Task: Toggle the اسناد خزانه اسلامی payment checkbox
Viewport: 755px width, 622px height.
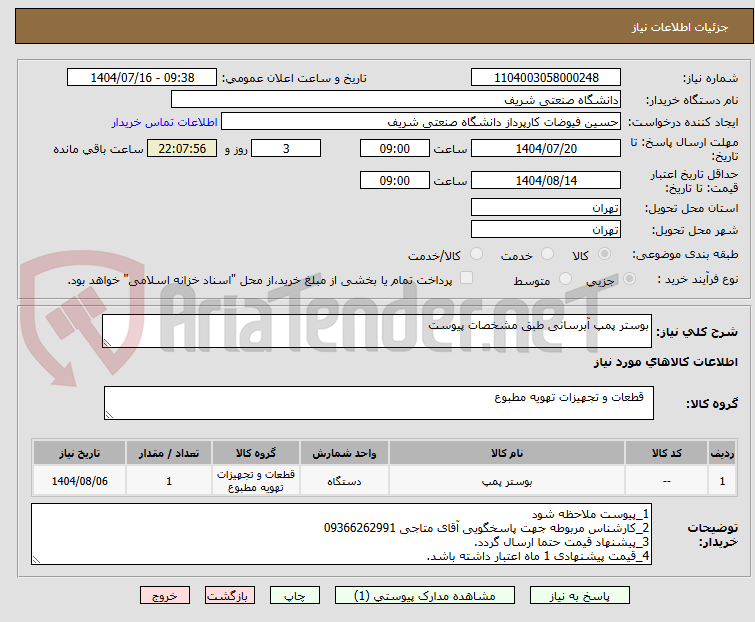Action: coord(466,278)
